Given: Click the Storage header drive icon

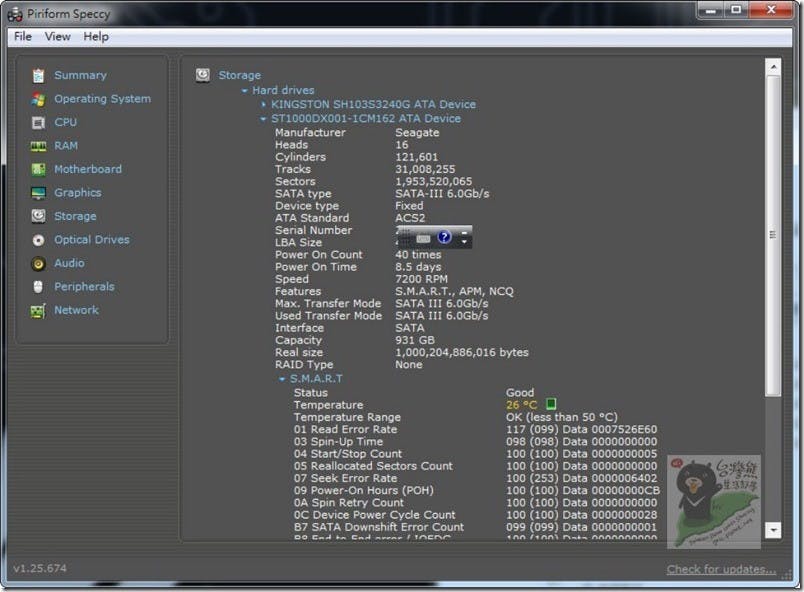Looking at the screenshot, I should (203, 75).
